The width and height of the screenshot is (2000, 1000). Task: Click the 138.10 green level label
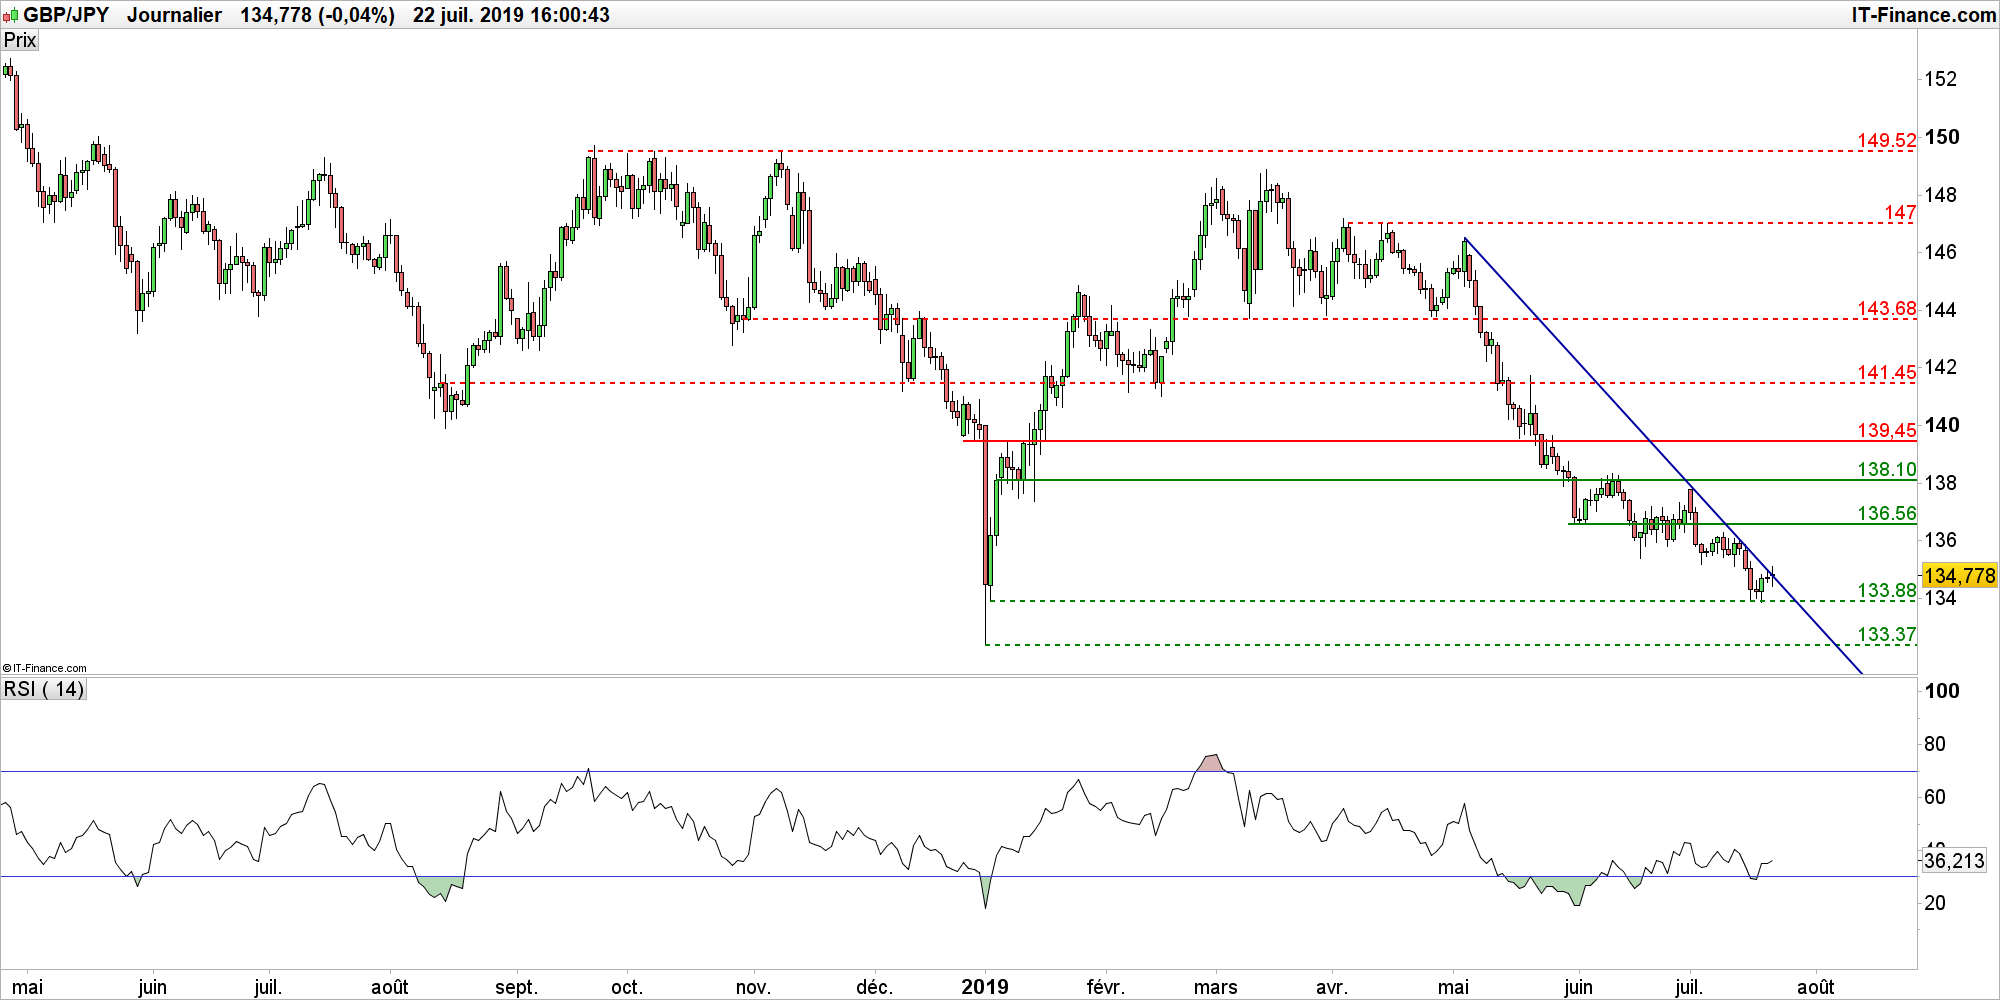[1887, 470]
